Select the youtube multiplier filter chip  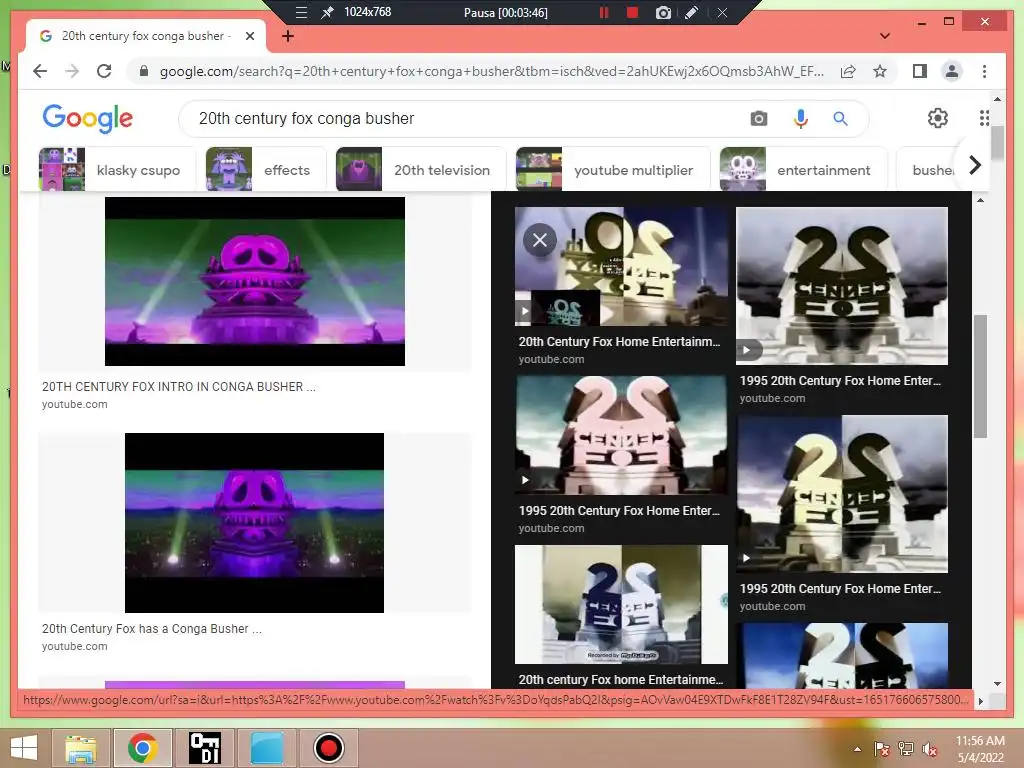click(613, 170)
